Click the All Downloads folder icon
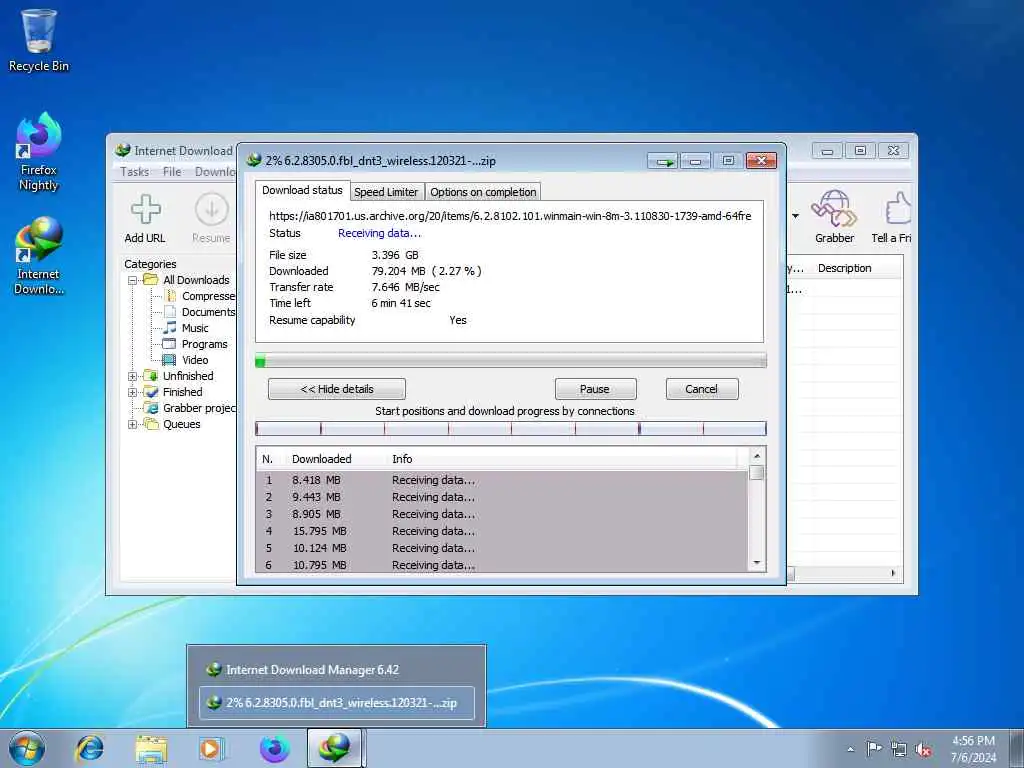This screenshot has width=1024, height=768. pos(151,280)
